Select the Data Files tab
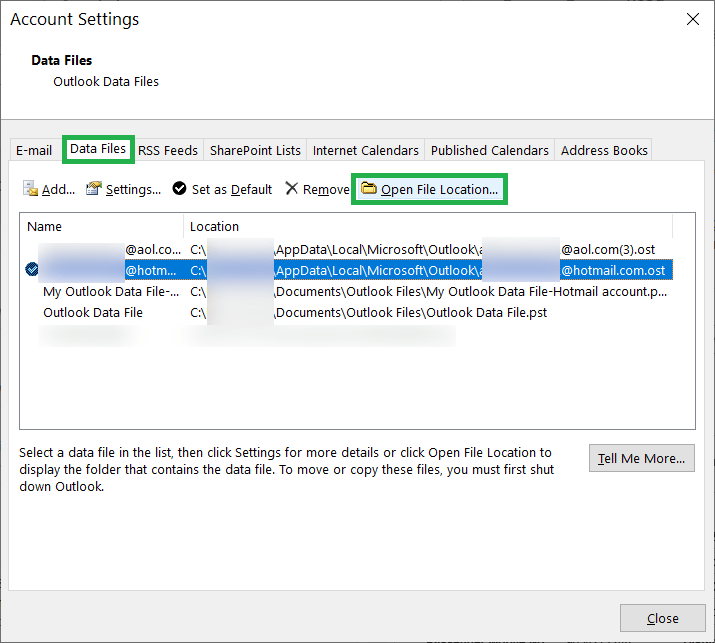 click(98, 149)
